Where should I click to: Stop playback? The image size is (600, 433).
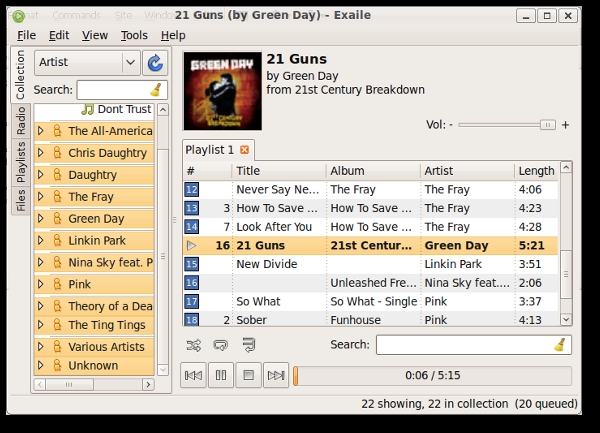click(x=248, y=376)
